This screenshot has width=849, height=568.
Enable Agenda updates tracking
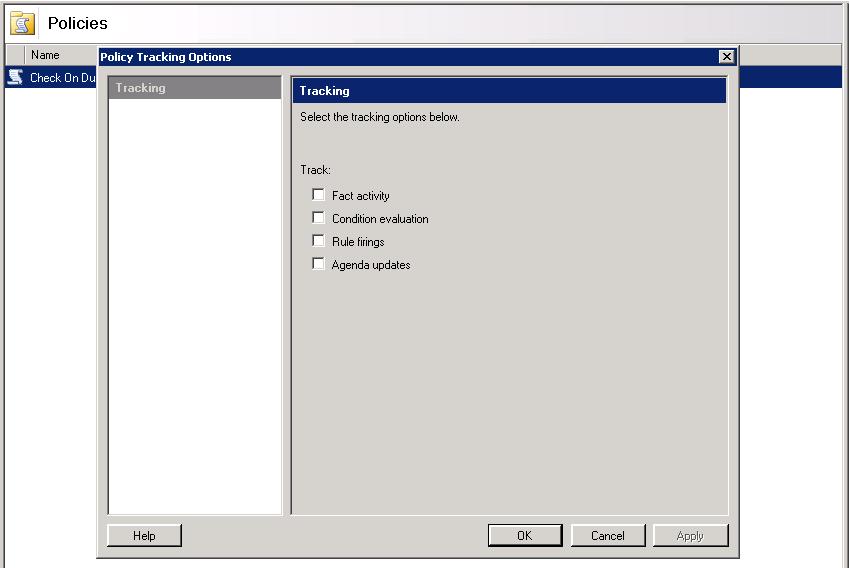click(x=318, y=264)
